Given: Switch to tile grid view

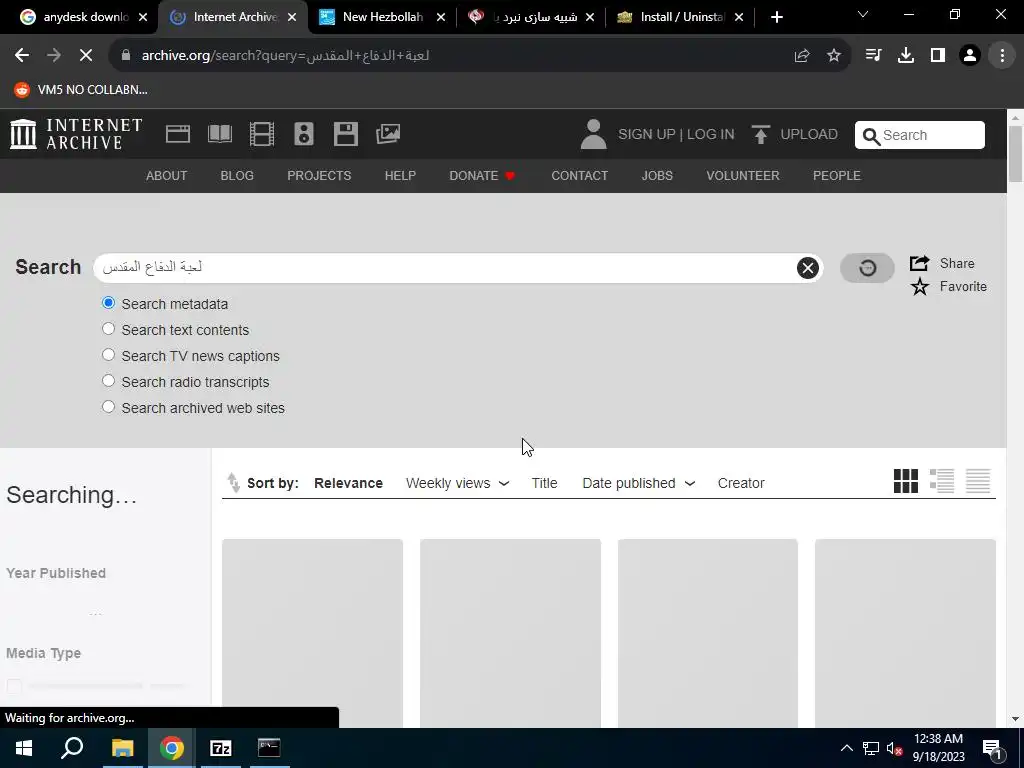Looking at the screenshot, I should click(x=906, y=481).
